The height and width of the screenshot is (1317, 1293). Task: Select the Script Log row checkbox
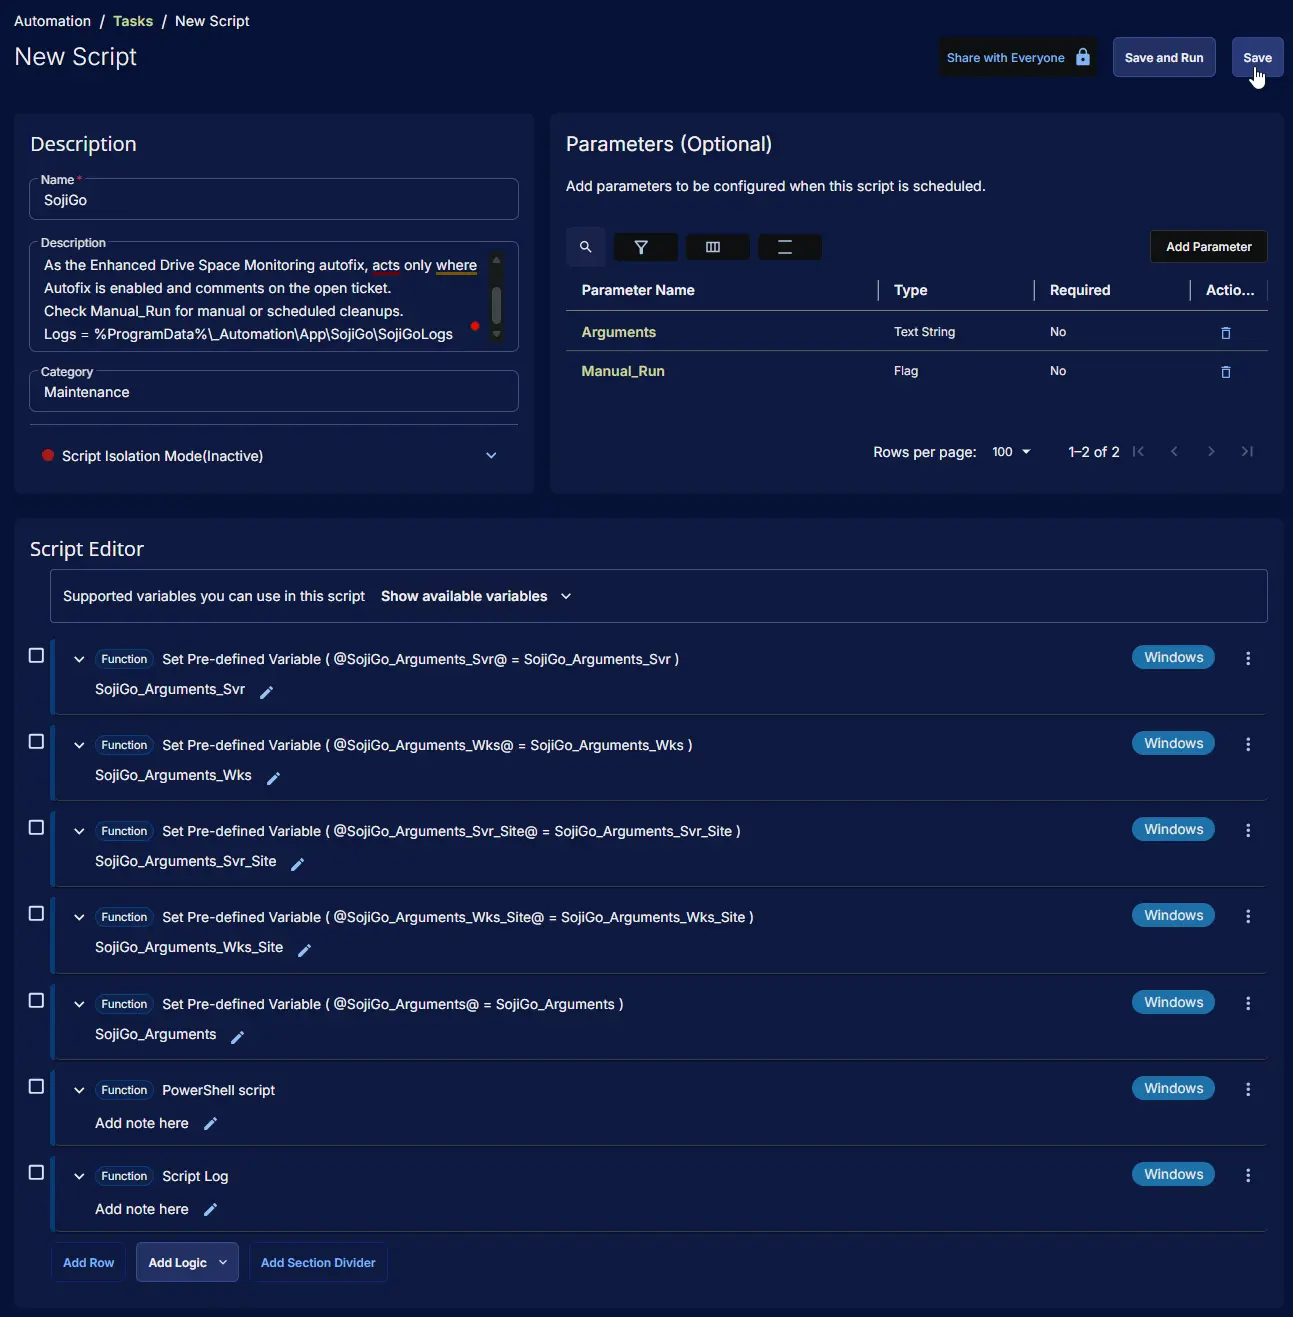pyautogui.click(x=36, y=1173)
